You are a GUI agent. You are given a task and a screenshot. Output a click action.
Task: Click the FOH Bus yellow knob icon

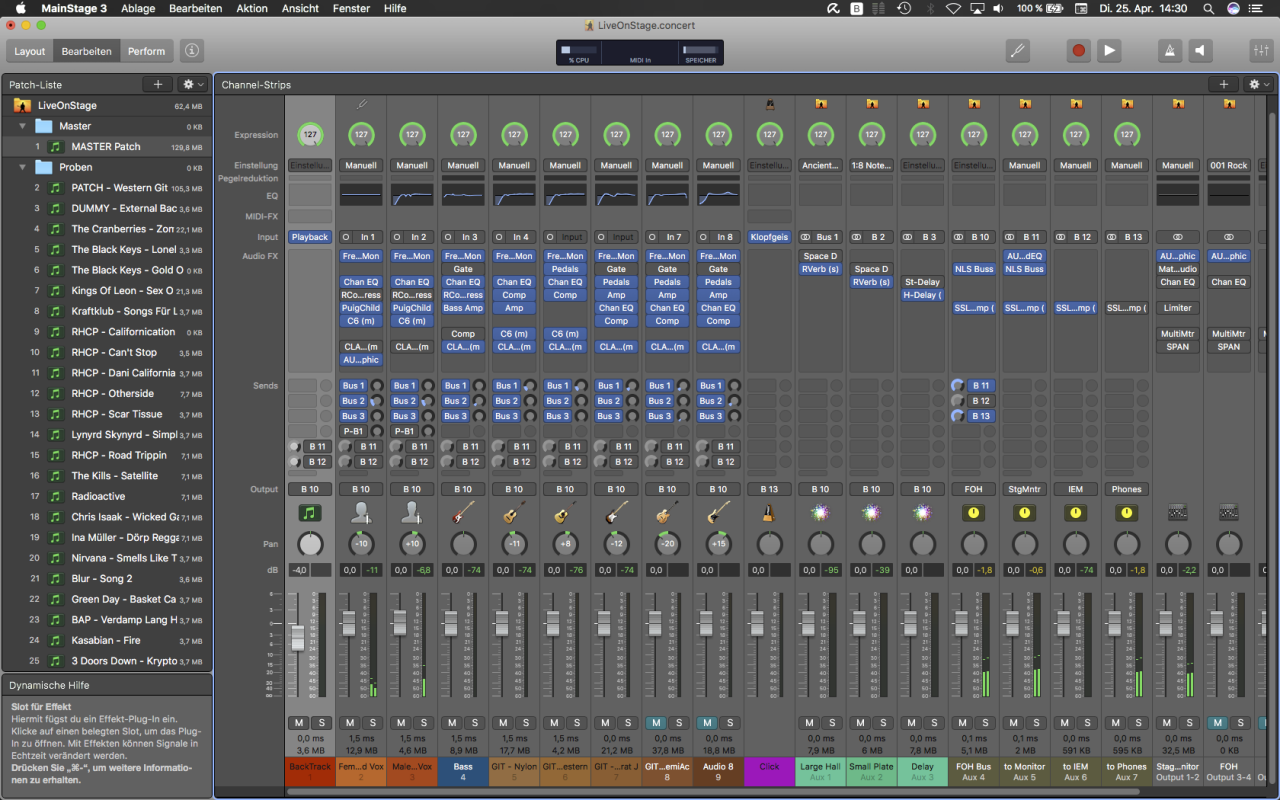tap(973, 513)
